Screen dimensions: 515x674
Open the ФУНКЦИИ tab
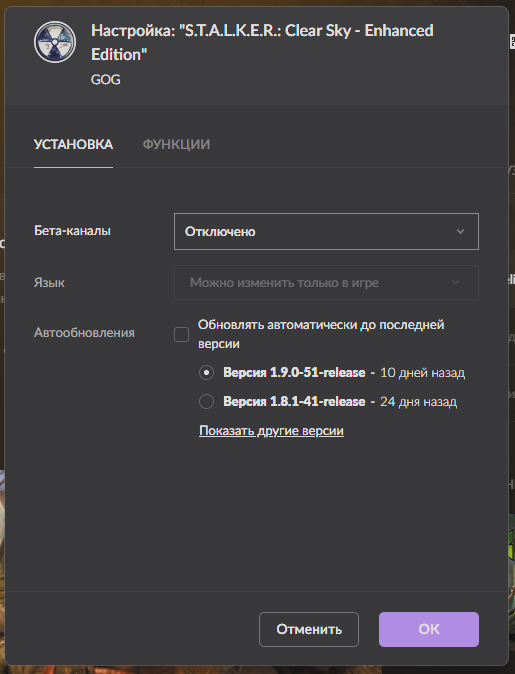(x=176, y=144)
